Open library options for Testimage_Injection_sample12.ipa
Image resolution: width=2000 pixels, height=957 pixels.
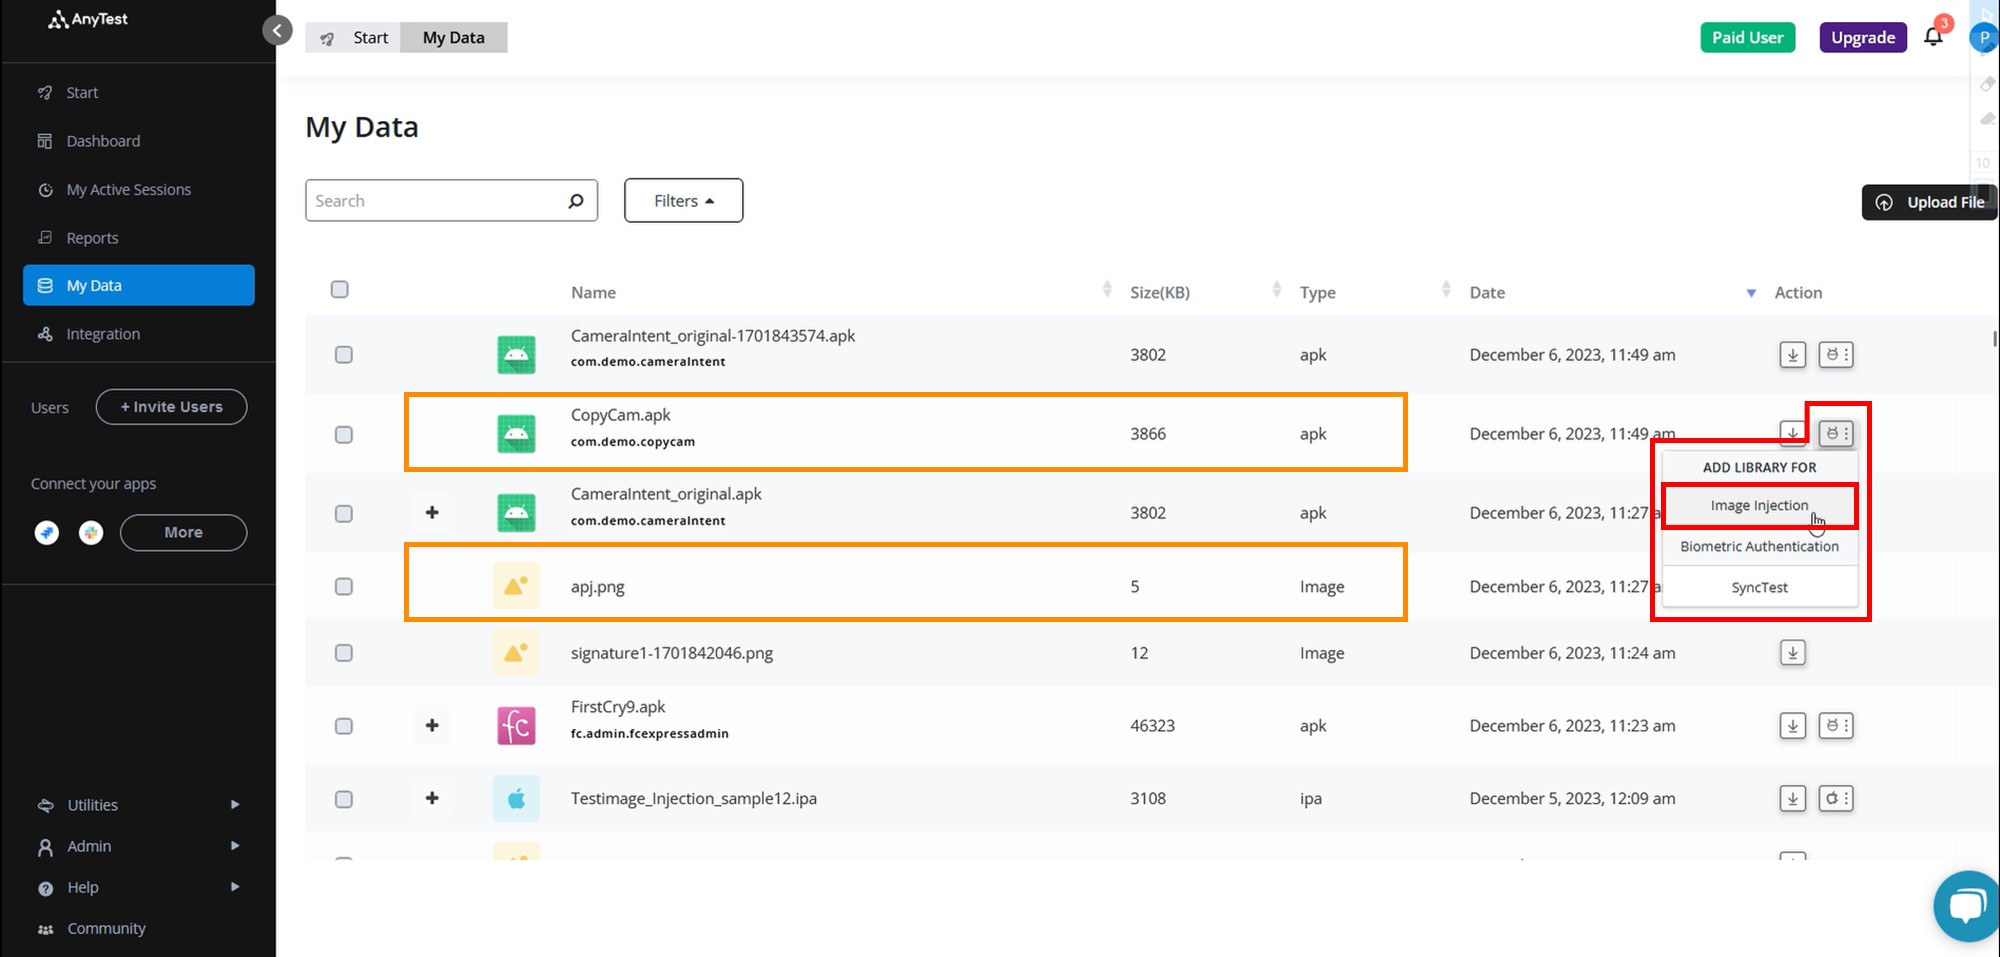click(1836, 799)
